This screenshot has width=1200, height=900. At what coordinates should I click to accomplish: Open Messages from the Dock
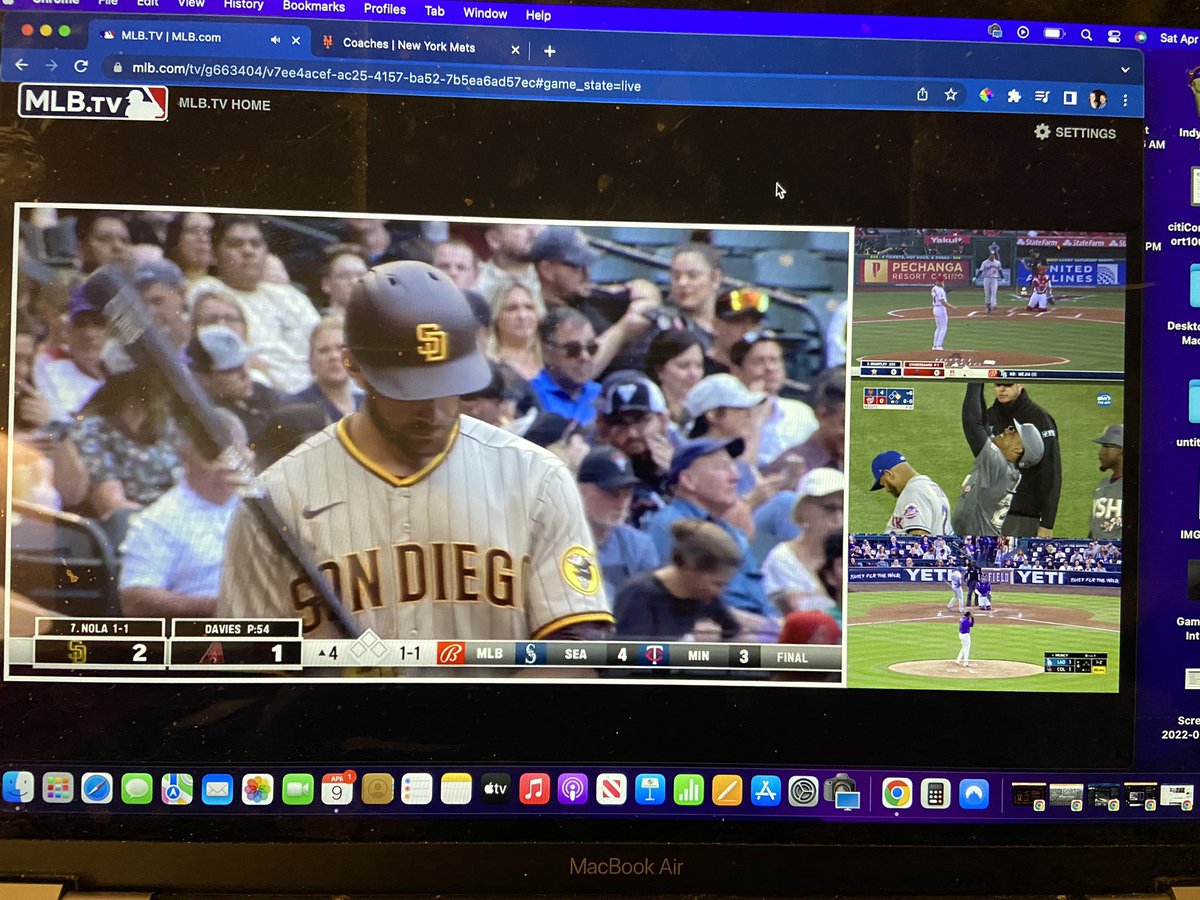pyautogui.click(x=137, y=788)
